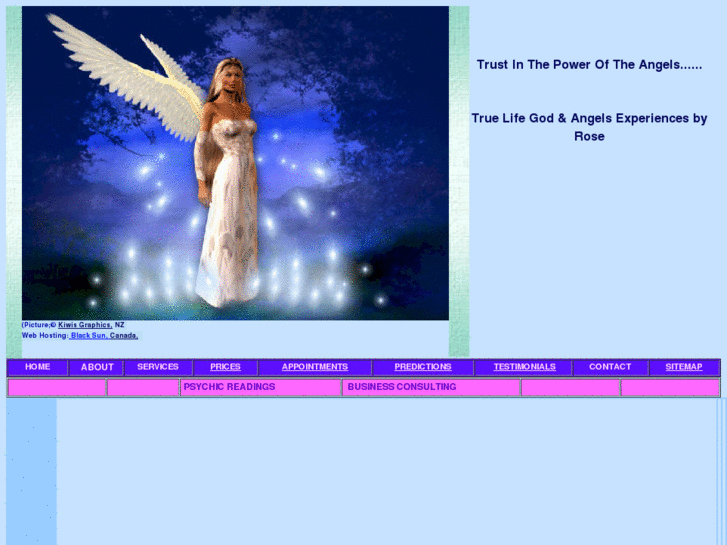Follow the Black Sun, Canada hosting link
Image resolution: width=727 pixels, height=545 pixels.
pos(103,335)
